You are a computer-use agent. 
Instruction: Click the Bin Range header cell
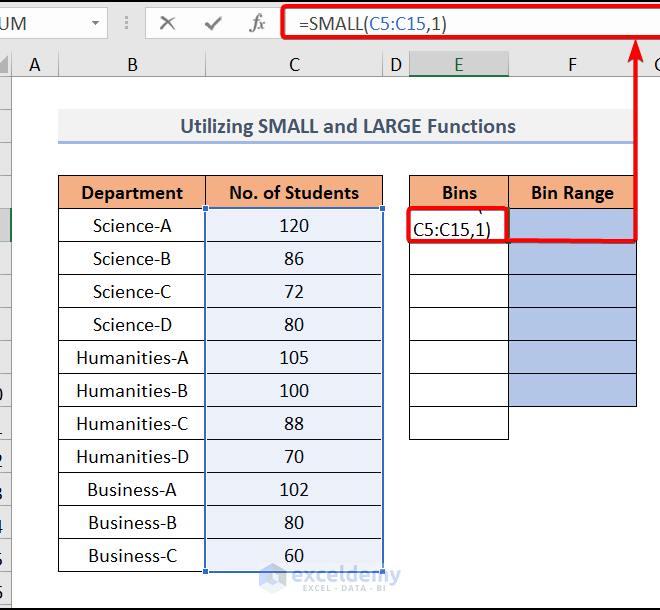pyautogui.click(x=572, y=193)
